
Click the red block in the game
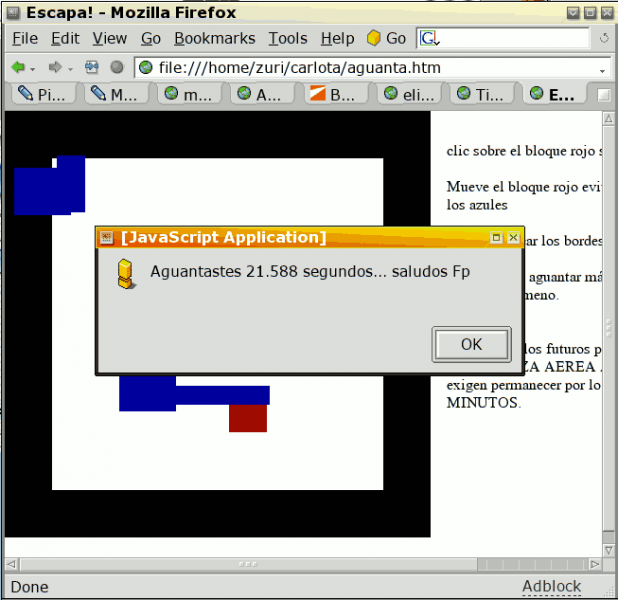click(x=247, y=418)
